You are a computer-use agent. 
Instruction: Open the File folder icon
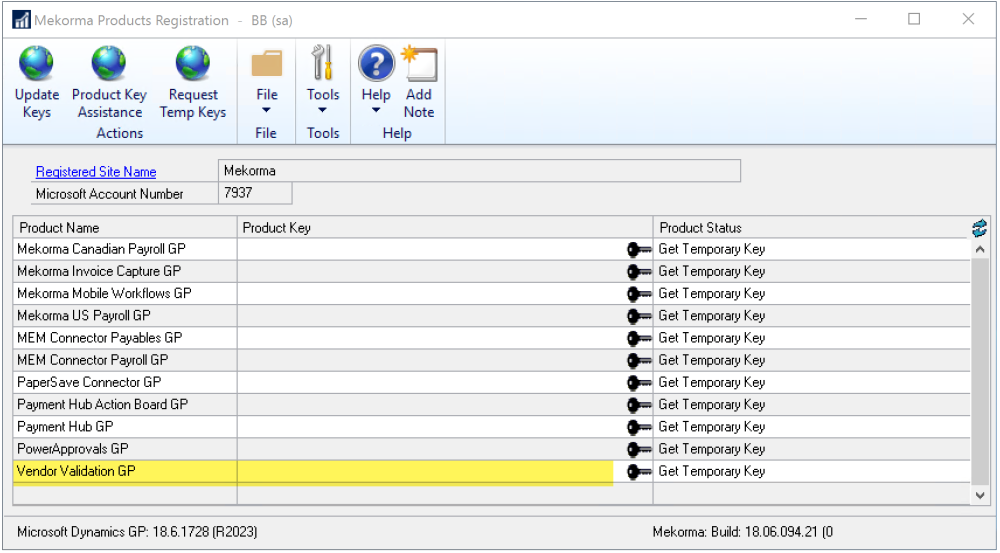[x=267, y=64]
